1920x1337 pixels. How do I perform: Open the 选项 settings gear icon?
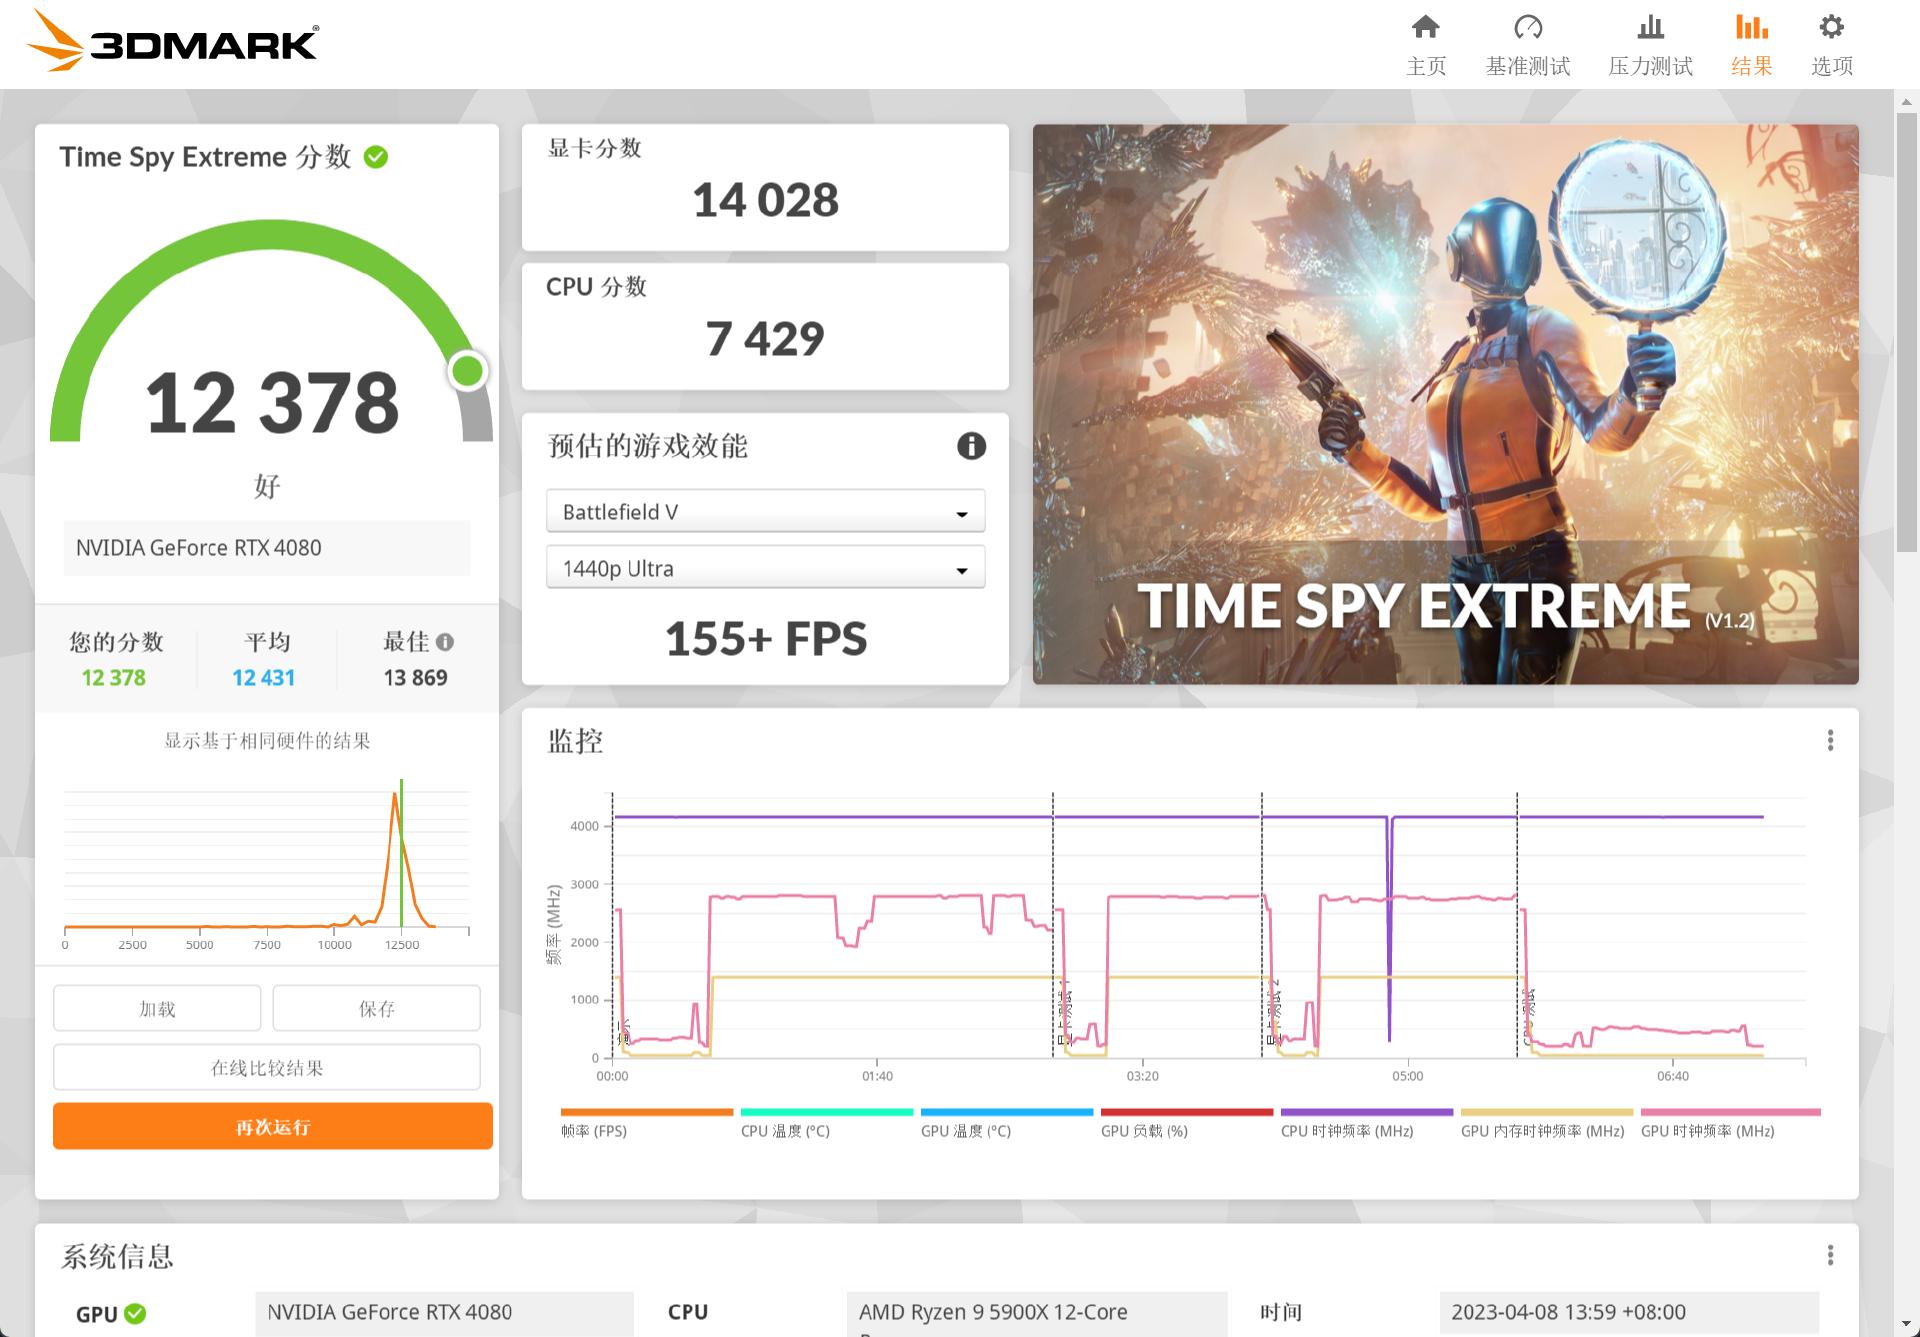[x=1830, y=44]
